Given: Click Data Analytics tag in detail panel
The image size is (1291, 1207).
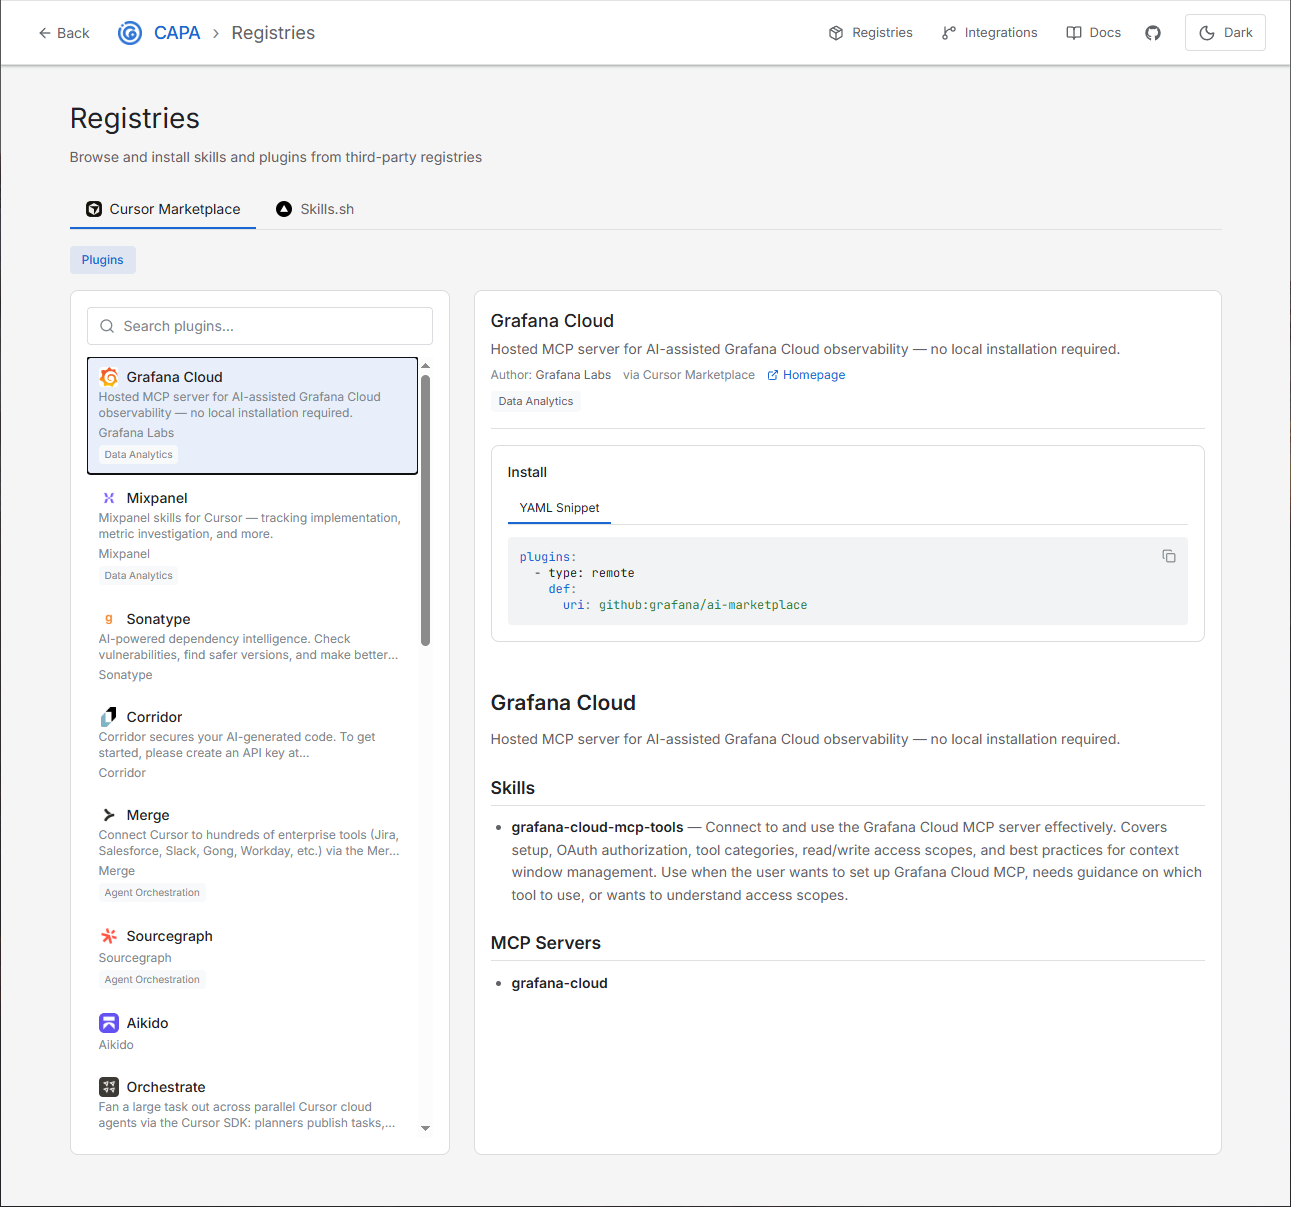Looking at the screenshot, I should tap(536, 401).
